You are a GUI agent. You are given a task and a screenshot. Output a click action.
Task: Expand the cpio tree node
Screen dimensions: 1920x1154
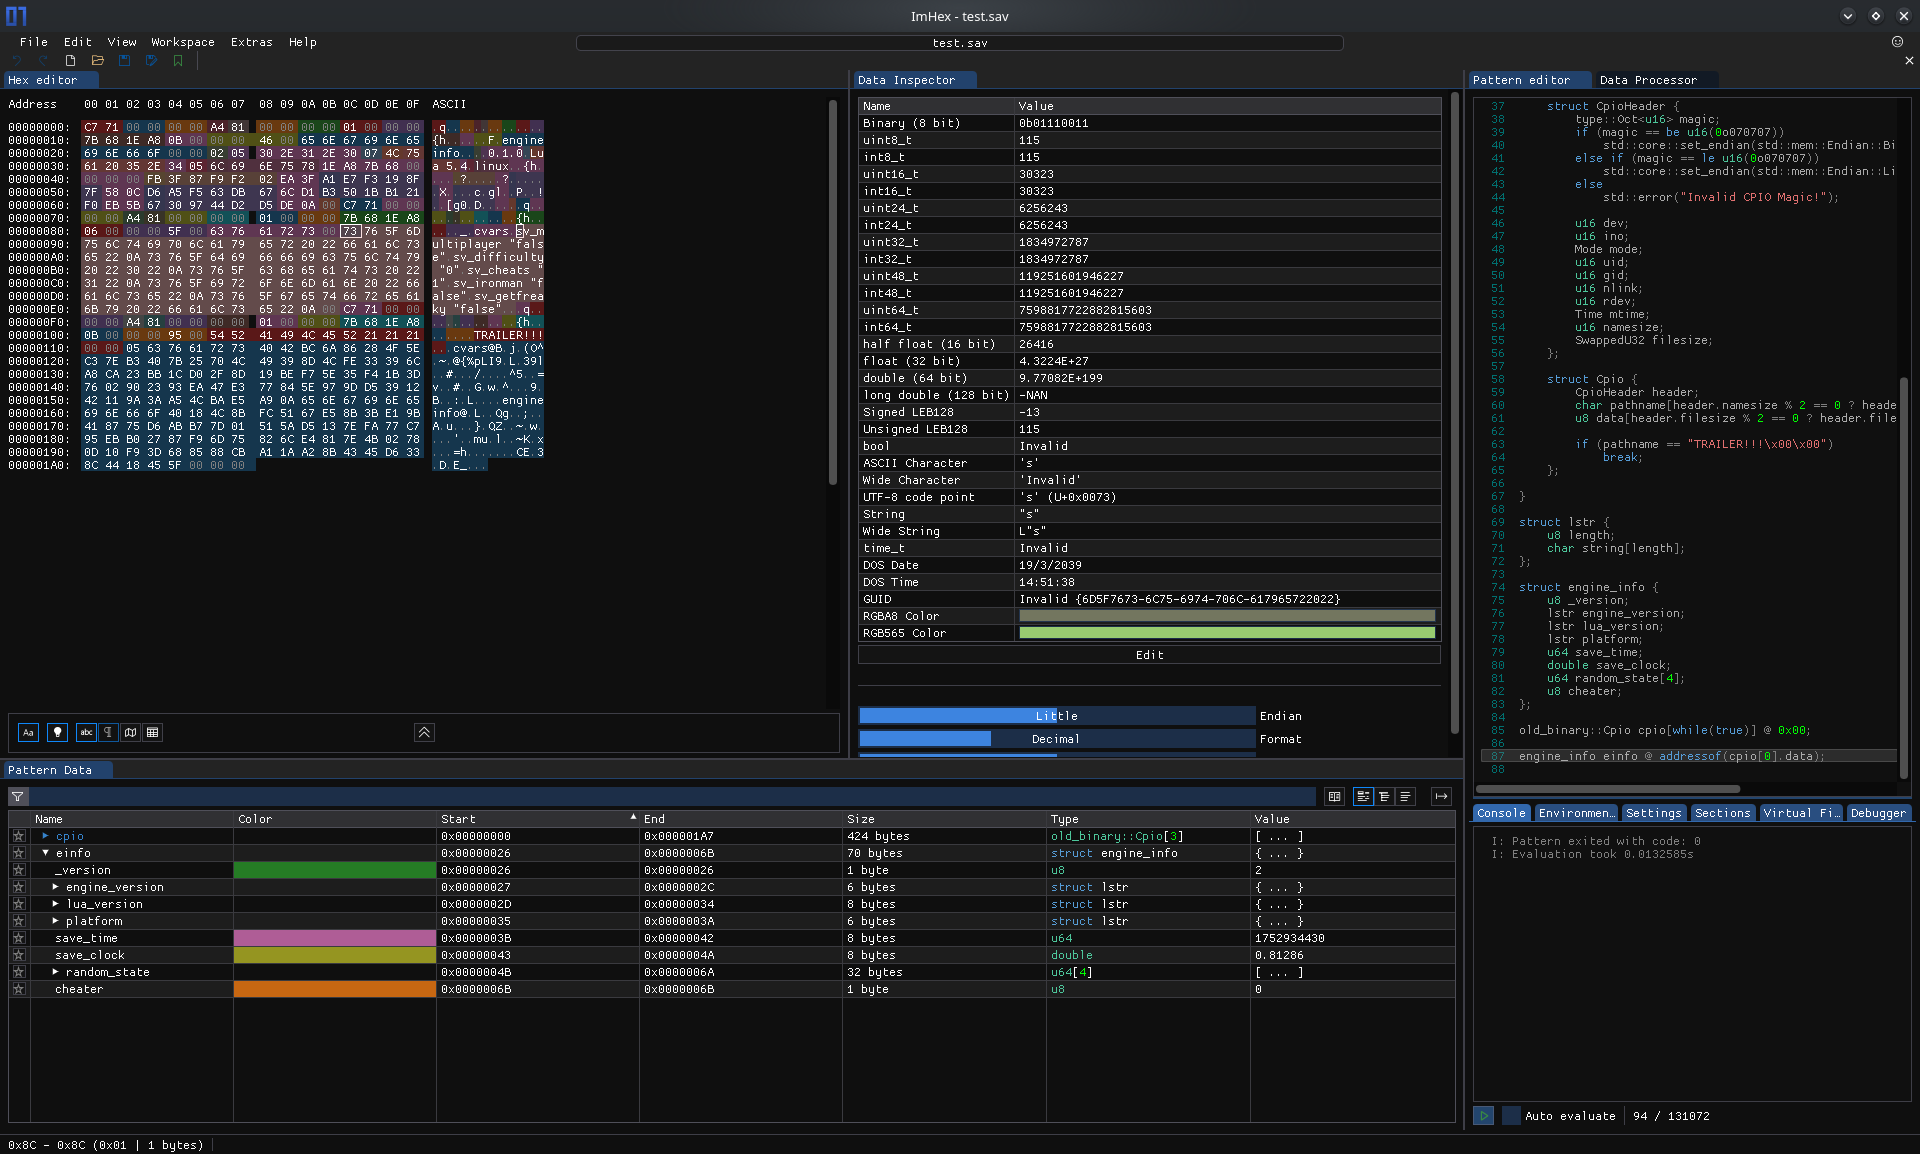[45, 836]
